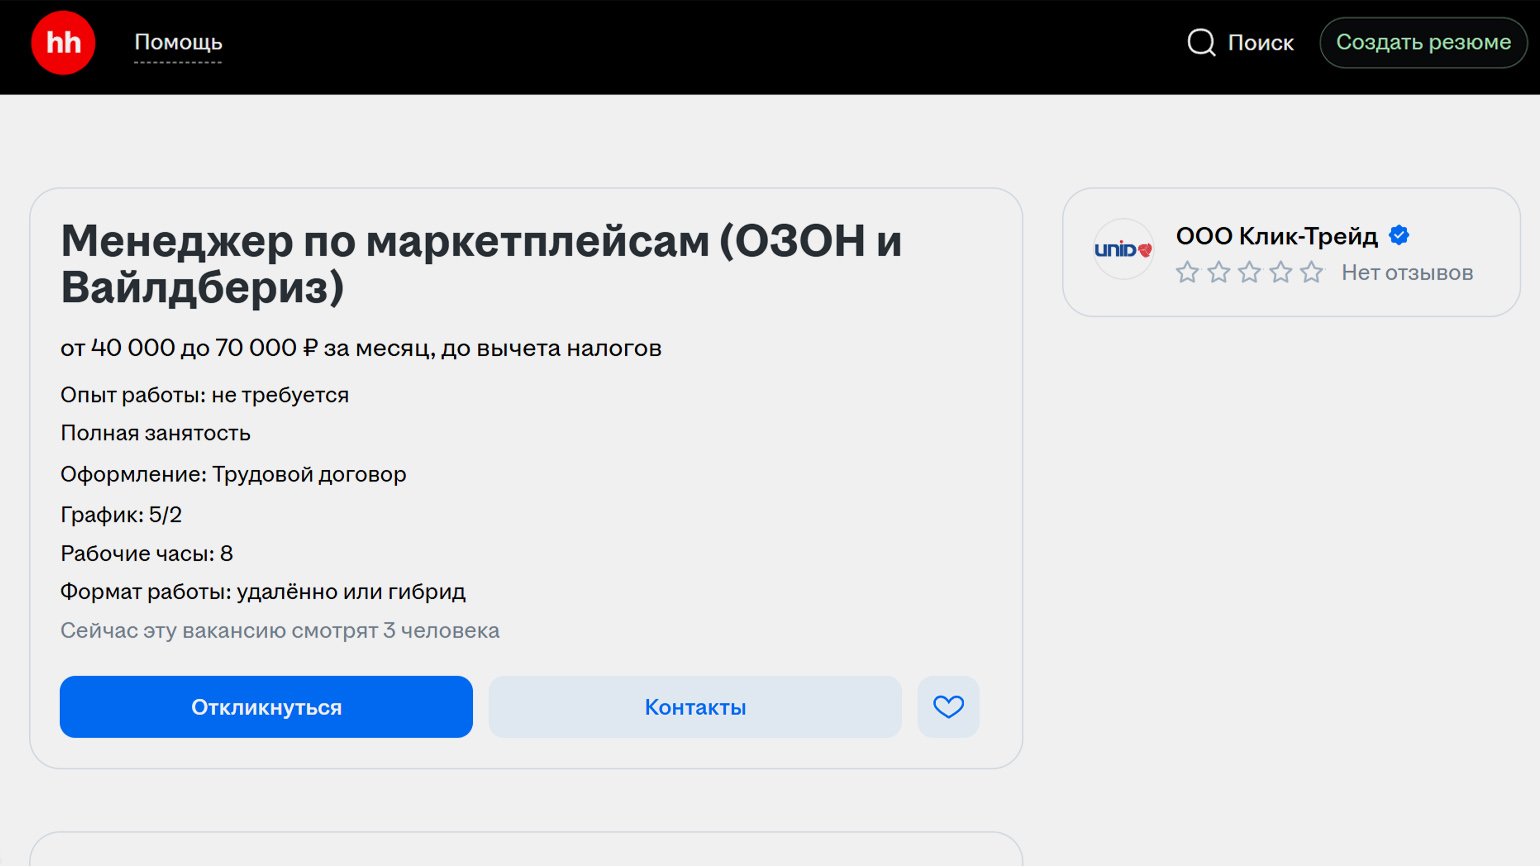Toggle the heart favorite icon
This screenshot has height=866, width=1540.
[948, 707]
